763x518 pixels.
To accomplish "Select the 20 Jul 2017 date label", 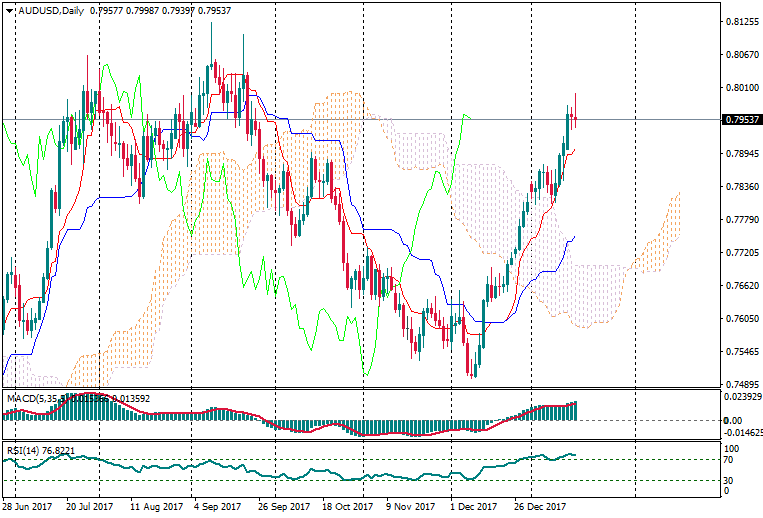I will tap(90, 507).
